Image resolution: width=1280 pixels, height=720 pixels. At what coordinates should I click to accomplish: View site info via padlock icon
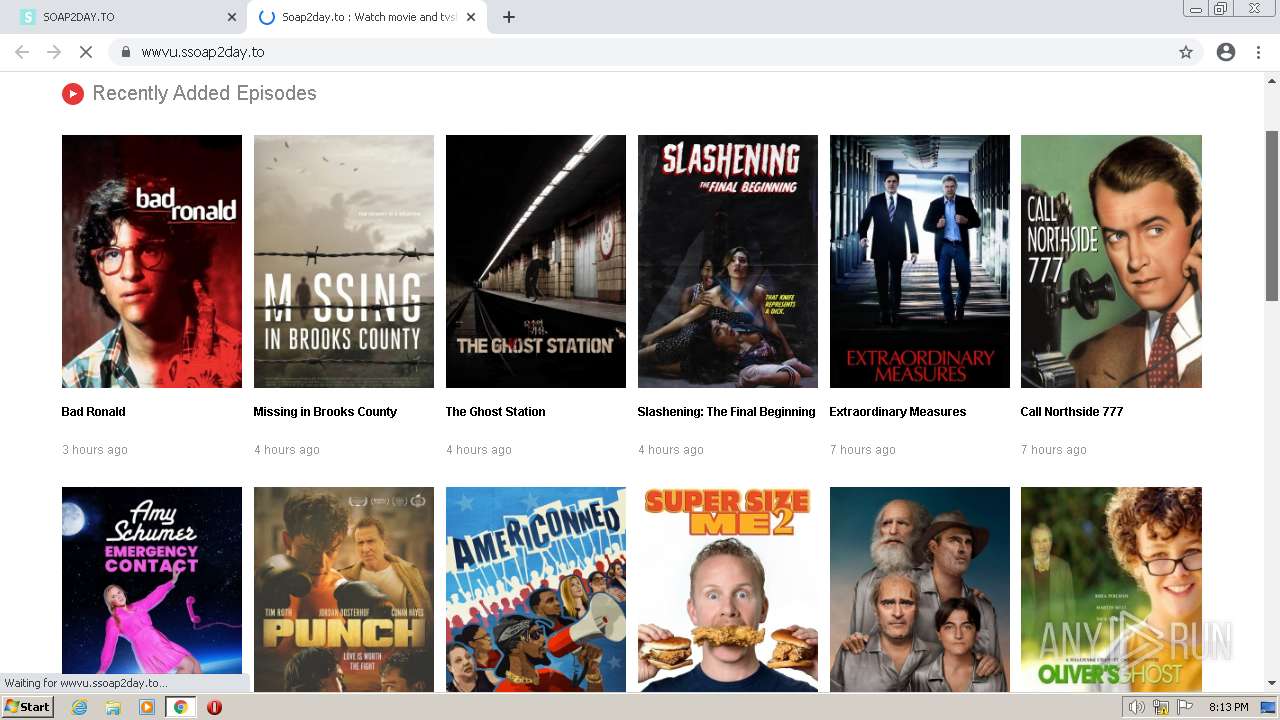click(x=125, y=52)
